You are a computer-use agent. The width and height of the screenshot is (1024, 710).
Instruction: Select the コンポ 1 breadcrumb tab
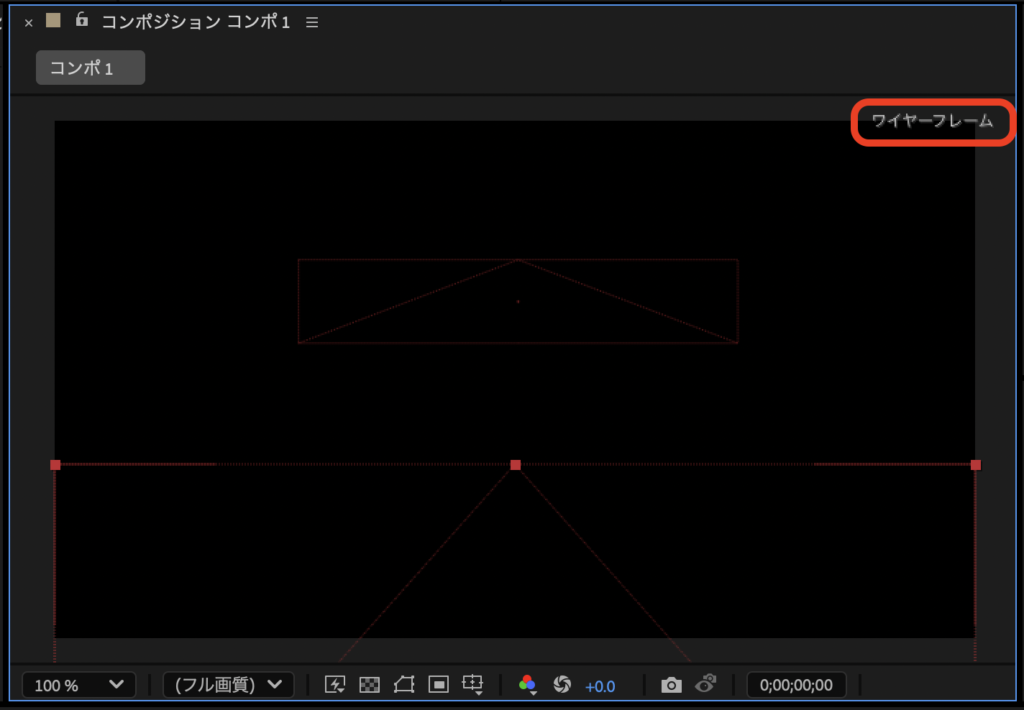(90, 68)
